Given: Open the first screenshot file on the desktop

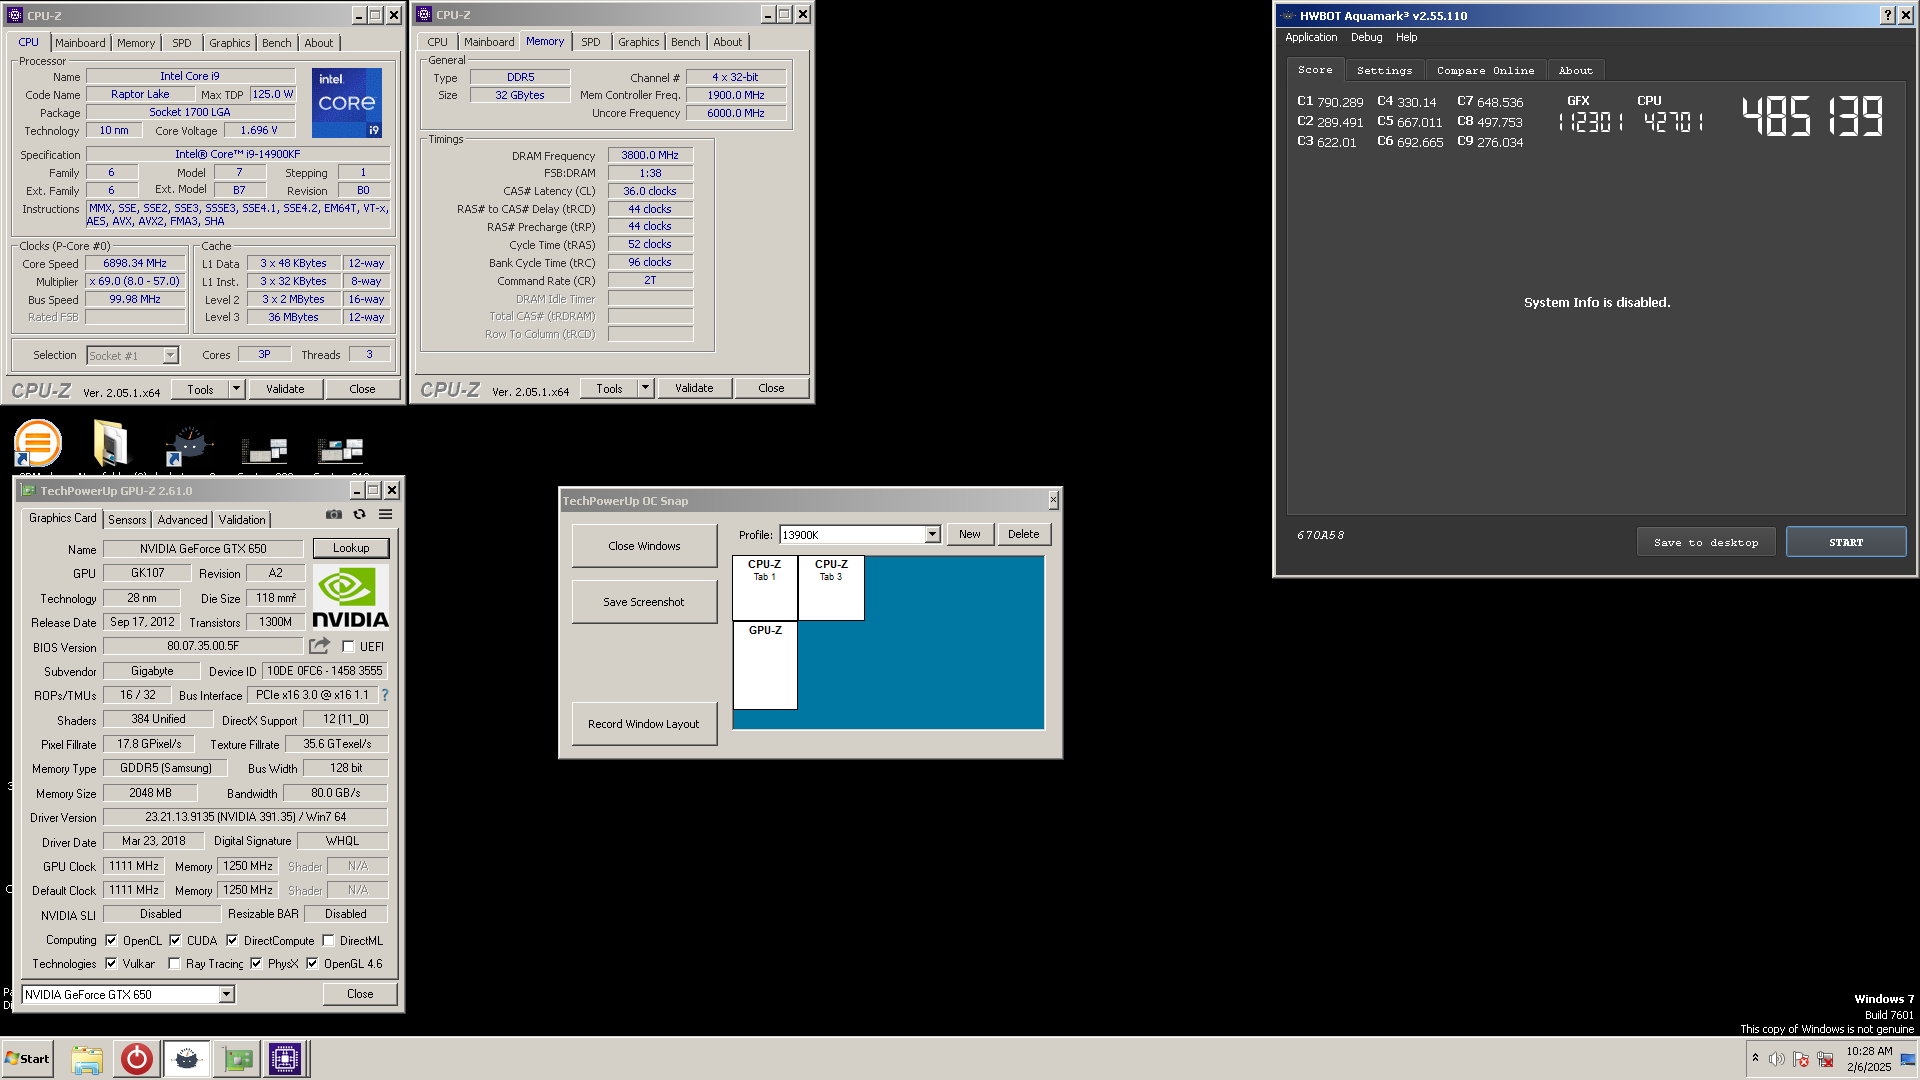Looking at the screenshot, I should tap(265, 450).
